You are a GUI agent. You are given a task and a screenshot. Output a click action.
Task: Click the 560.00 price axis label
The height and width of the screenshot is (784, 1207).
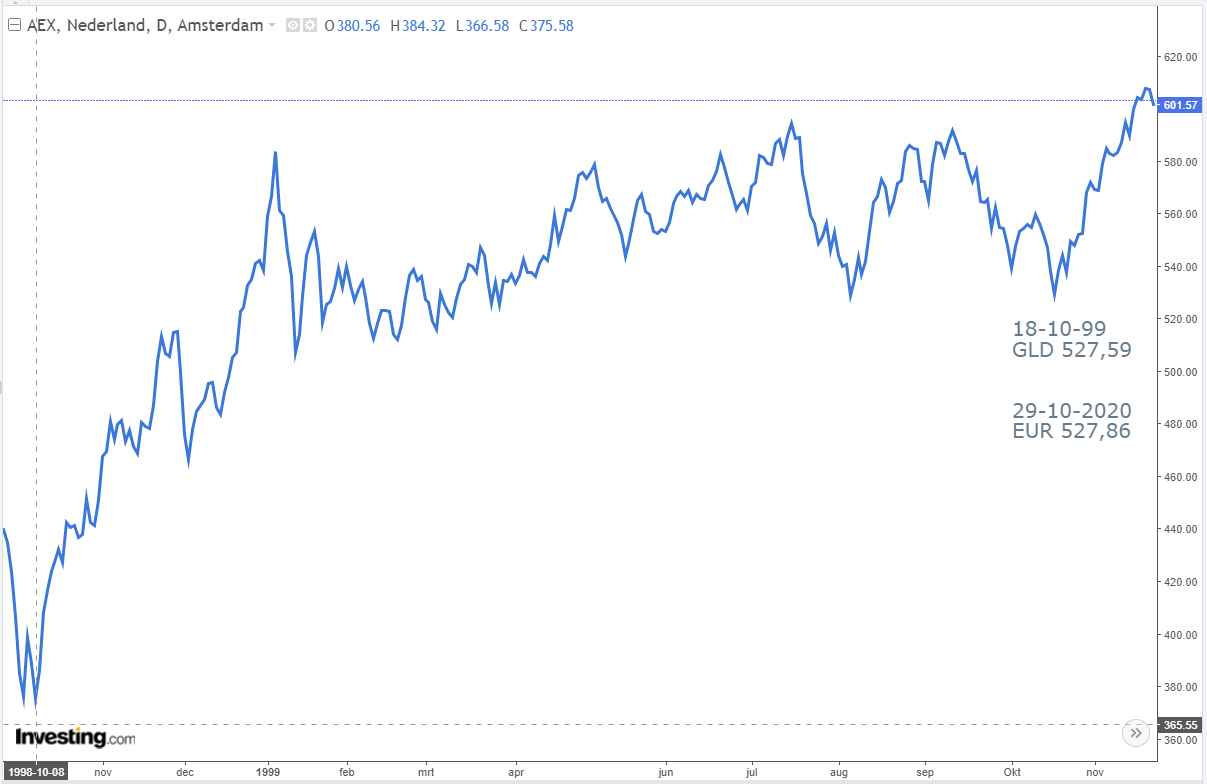tap(1181, 214)
